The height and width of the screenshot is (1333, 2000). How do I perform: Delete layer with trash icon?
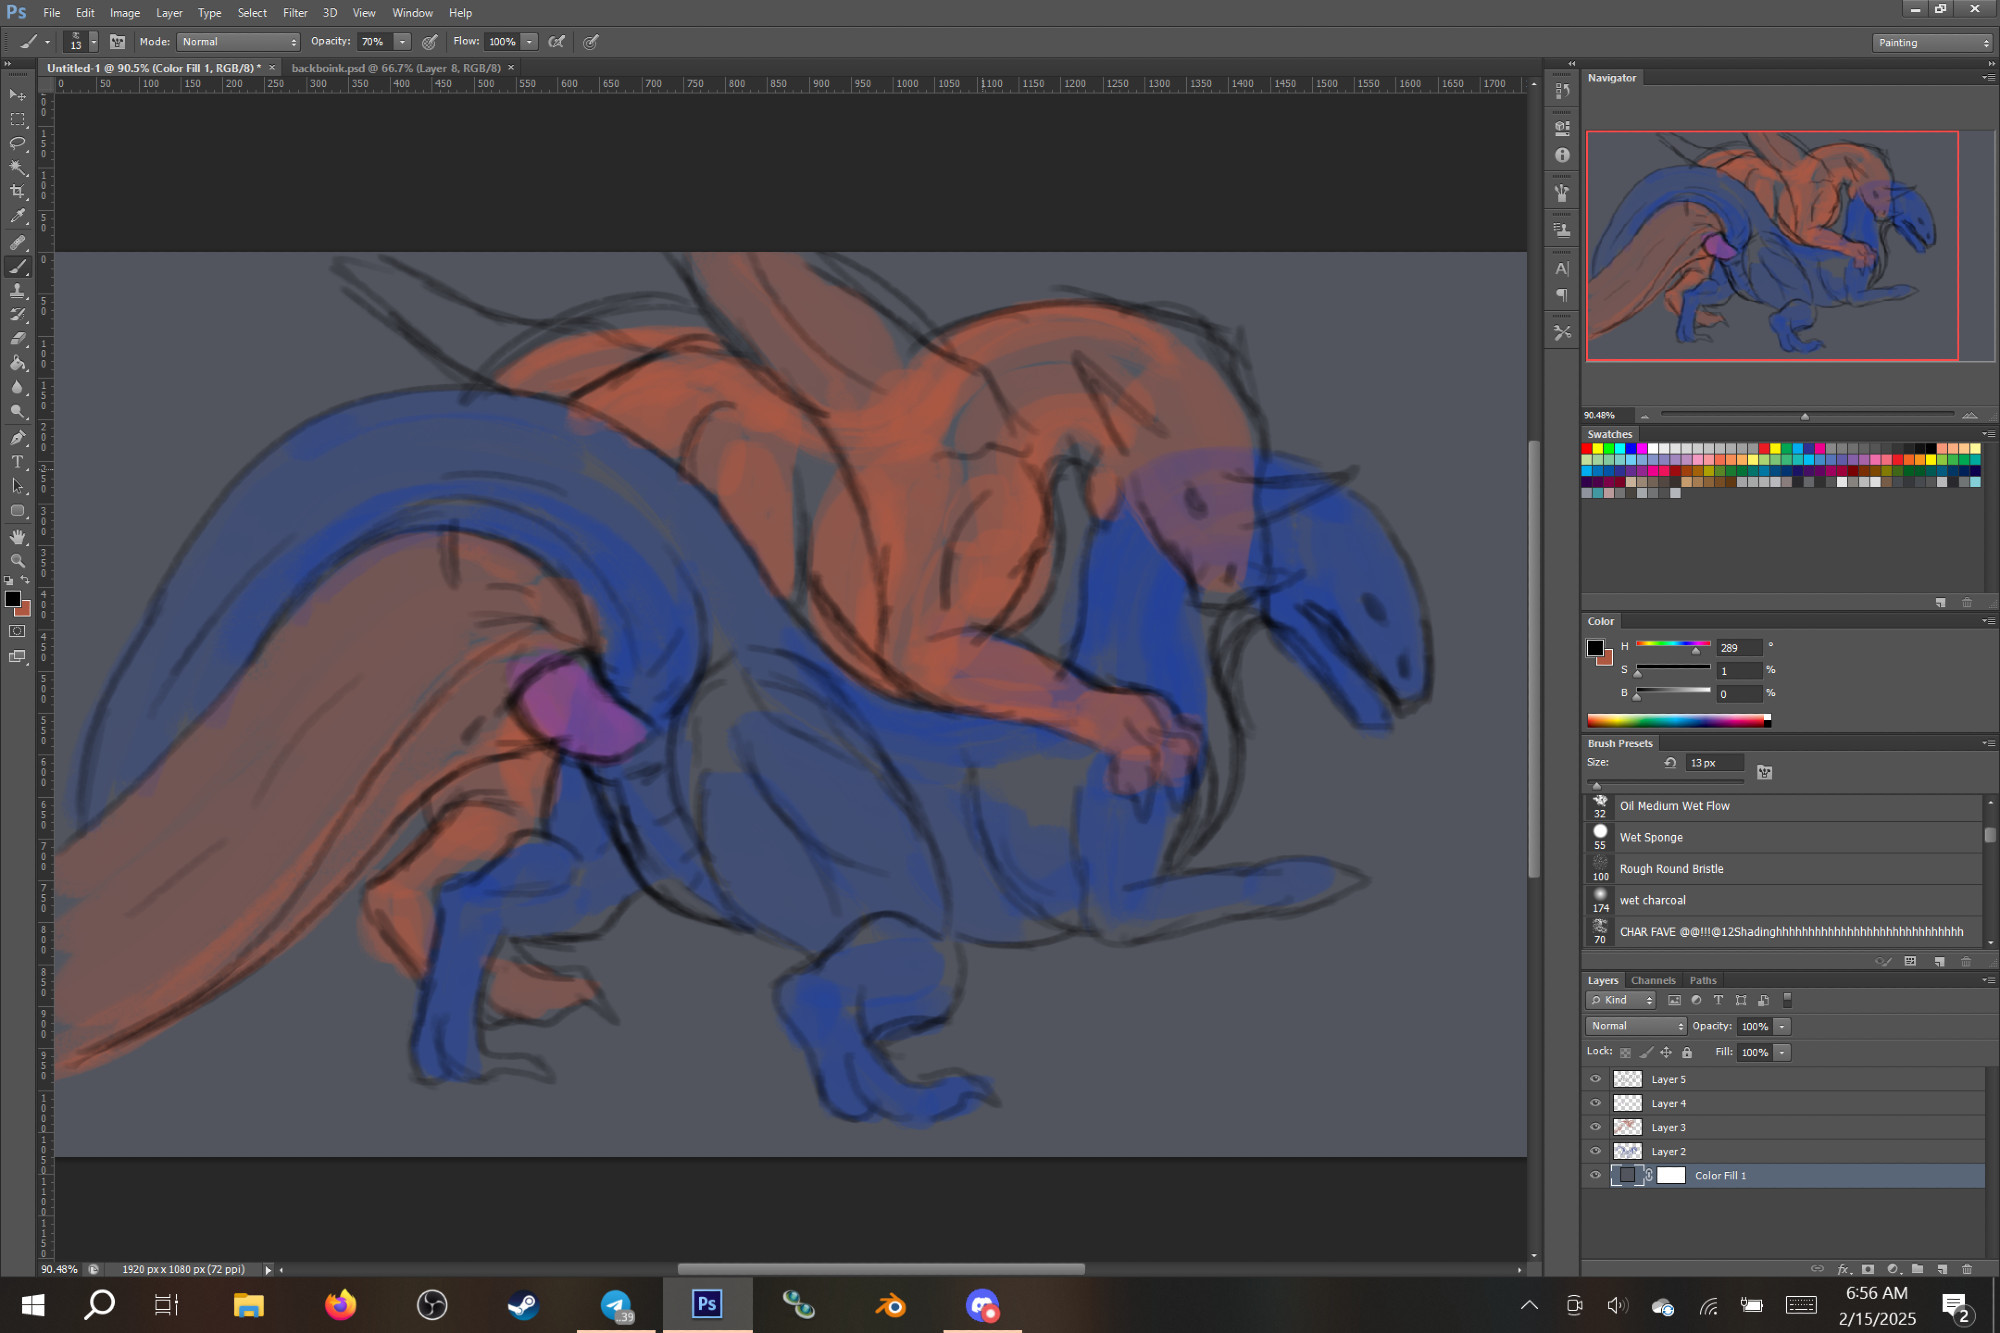pos(1966,1269)
